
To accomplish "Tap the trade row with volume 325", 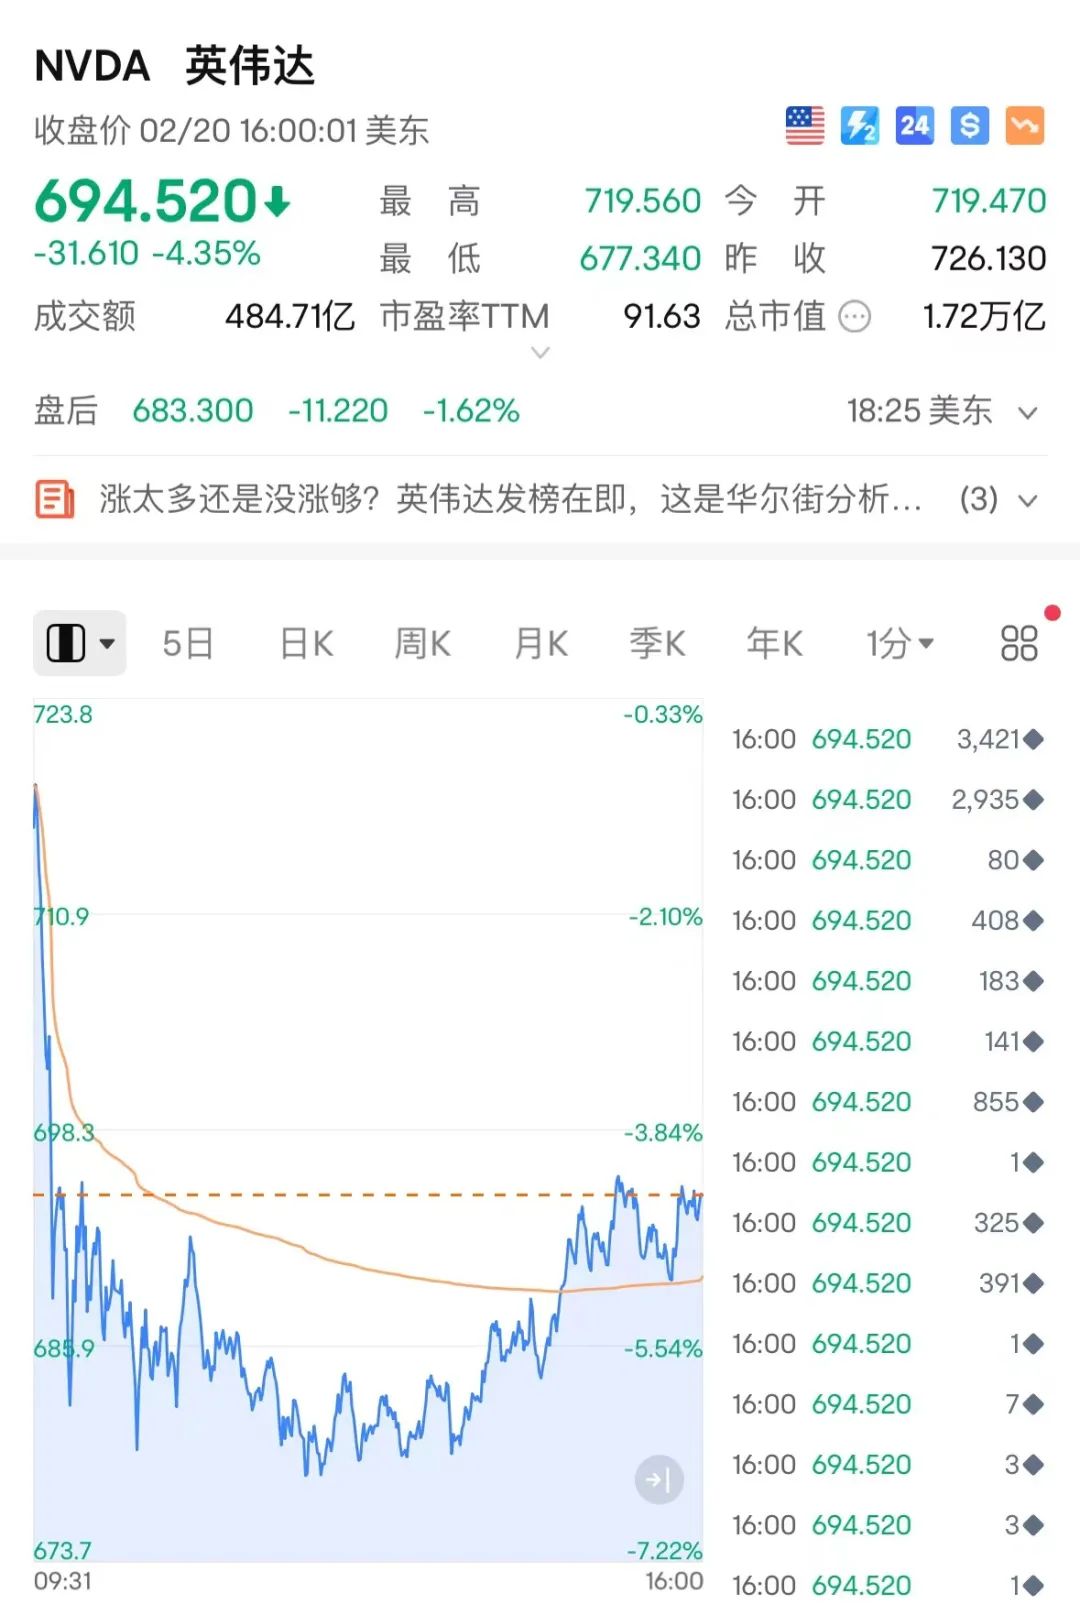I will tap(888, 1223).
